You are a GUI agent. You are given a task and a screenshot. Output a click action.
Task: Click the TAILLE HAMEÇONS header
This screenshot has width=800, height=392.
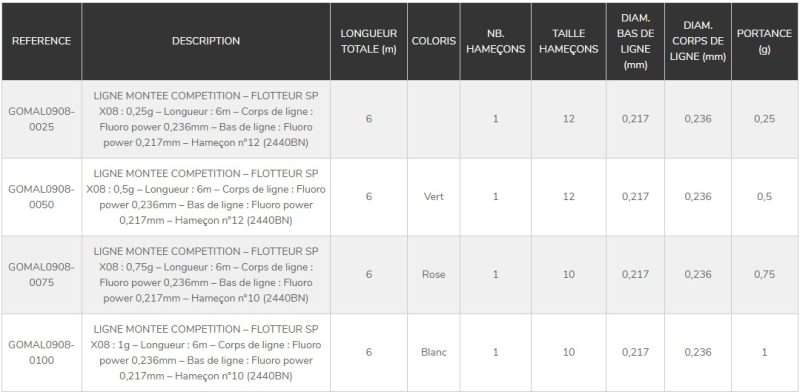[569, 41]
